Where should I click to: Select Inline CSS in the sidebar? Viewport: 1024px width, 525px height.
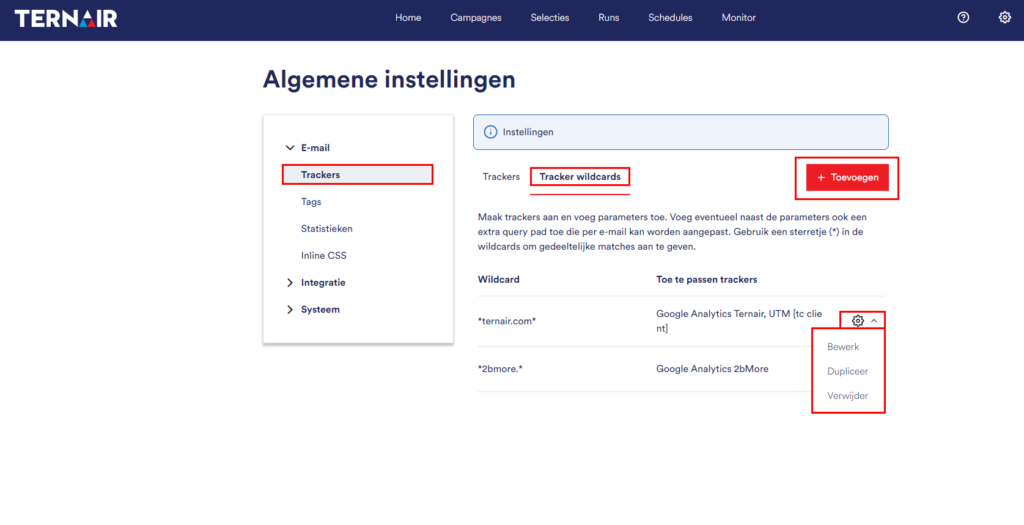(x=323, y=255)
